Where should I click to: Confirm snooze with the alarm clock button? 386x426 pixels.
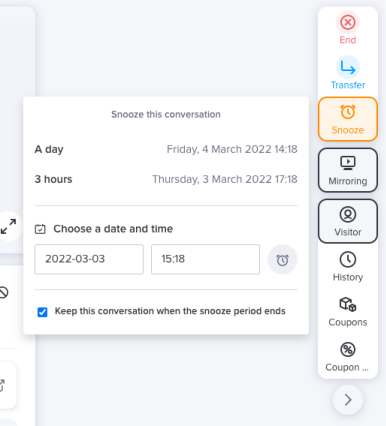point(282,260)
